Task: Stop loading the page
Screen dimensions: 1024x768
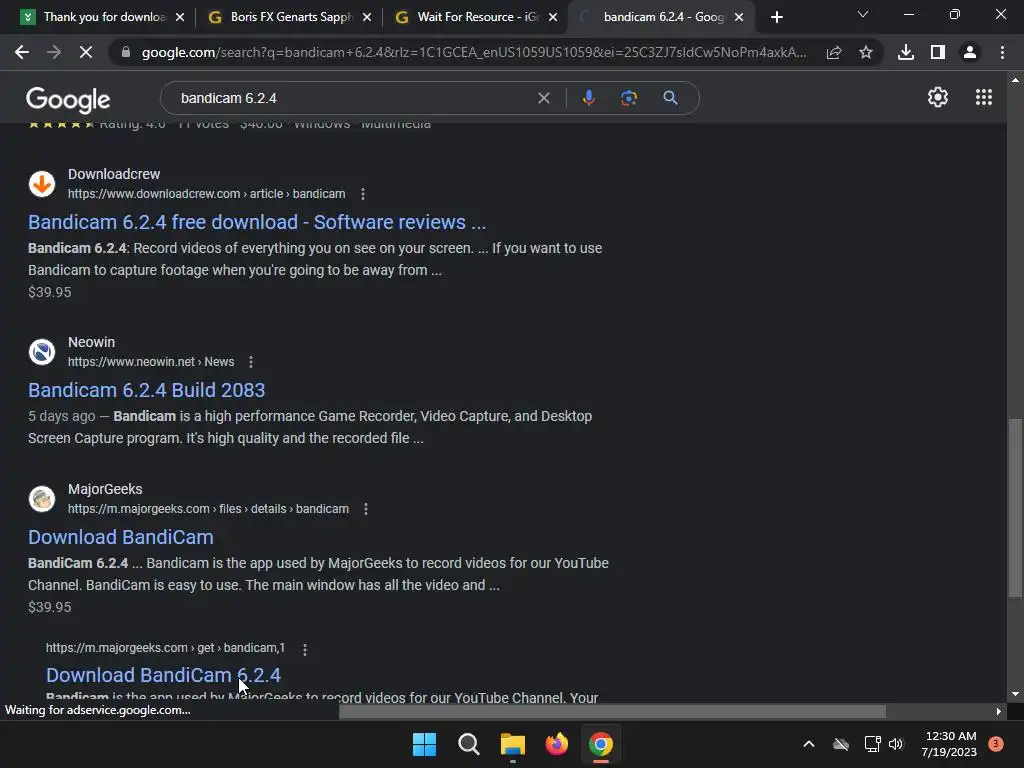Action: [86, 52]
